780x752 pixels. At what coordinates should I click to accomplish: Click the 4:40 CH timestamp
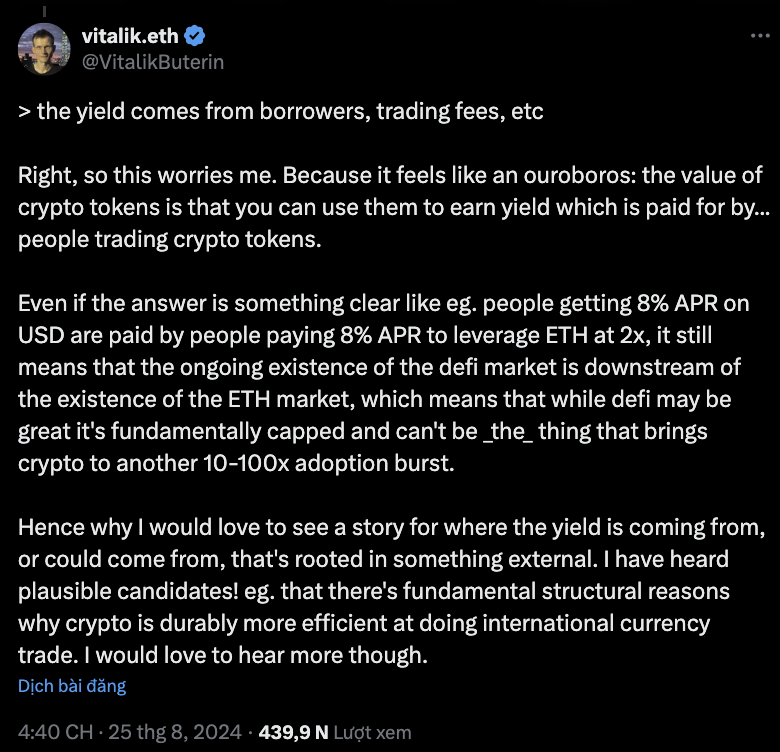pyautogui.click(x=52, y=732)
